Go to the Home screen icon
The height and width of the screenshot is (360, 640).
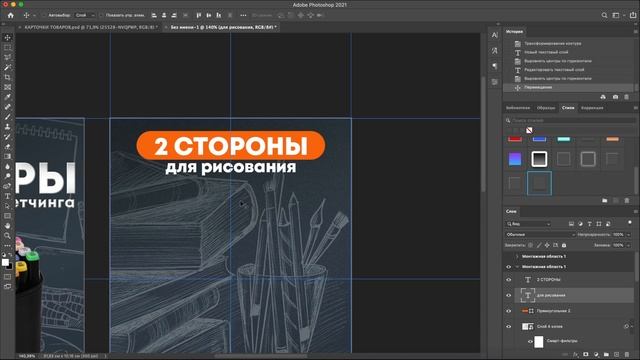click(x=11, y=15)
